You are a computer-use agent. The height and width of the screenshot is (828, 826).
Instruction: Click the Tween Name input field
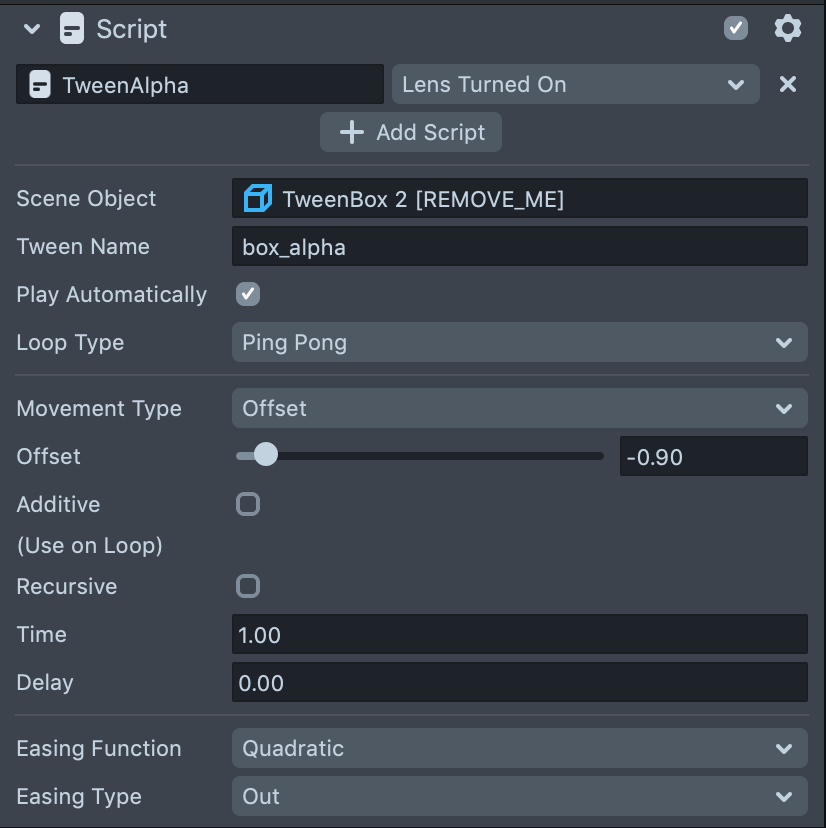point(519,247)
